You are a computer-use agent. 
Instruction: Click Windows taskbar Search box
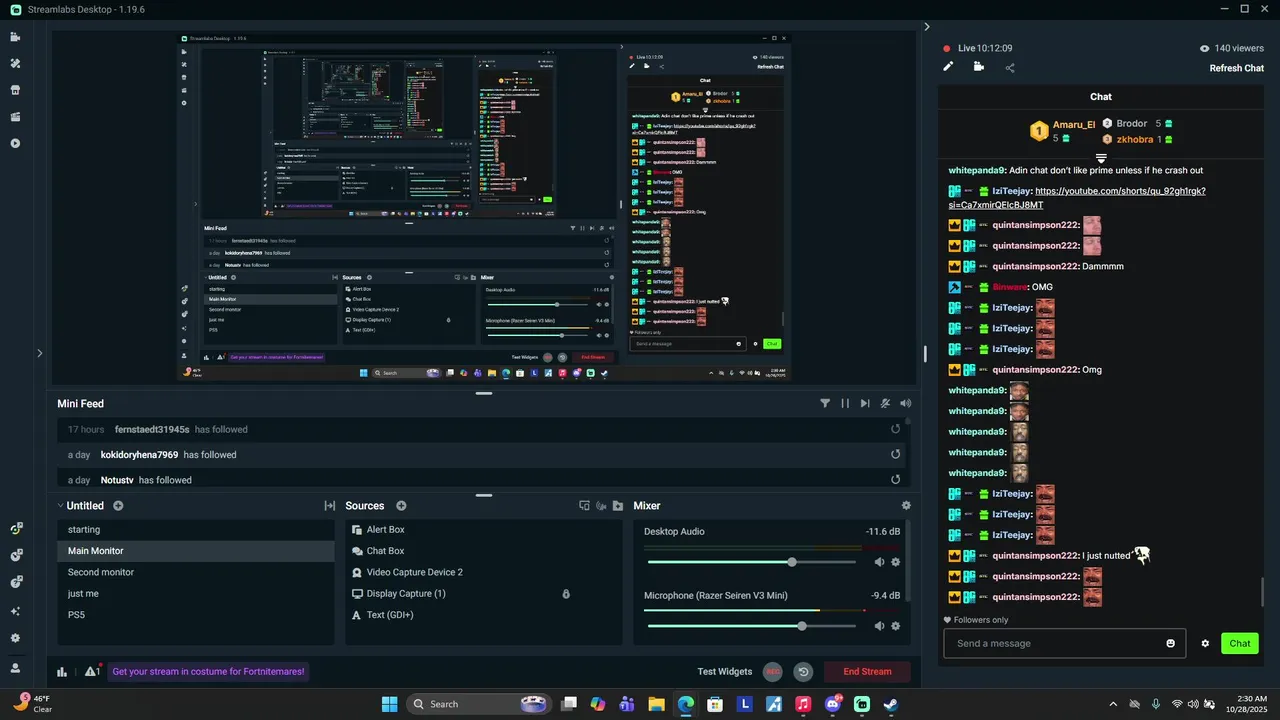point(479,704)
